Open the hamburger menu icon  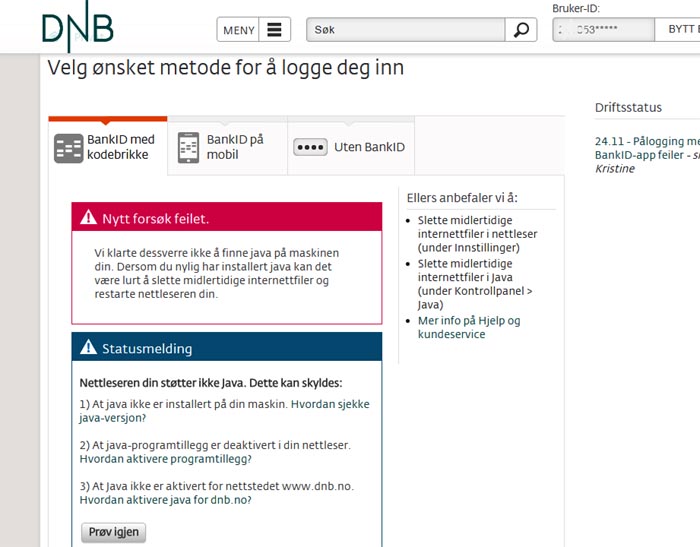(x=275, y=29)
